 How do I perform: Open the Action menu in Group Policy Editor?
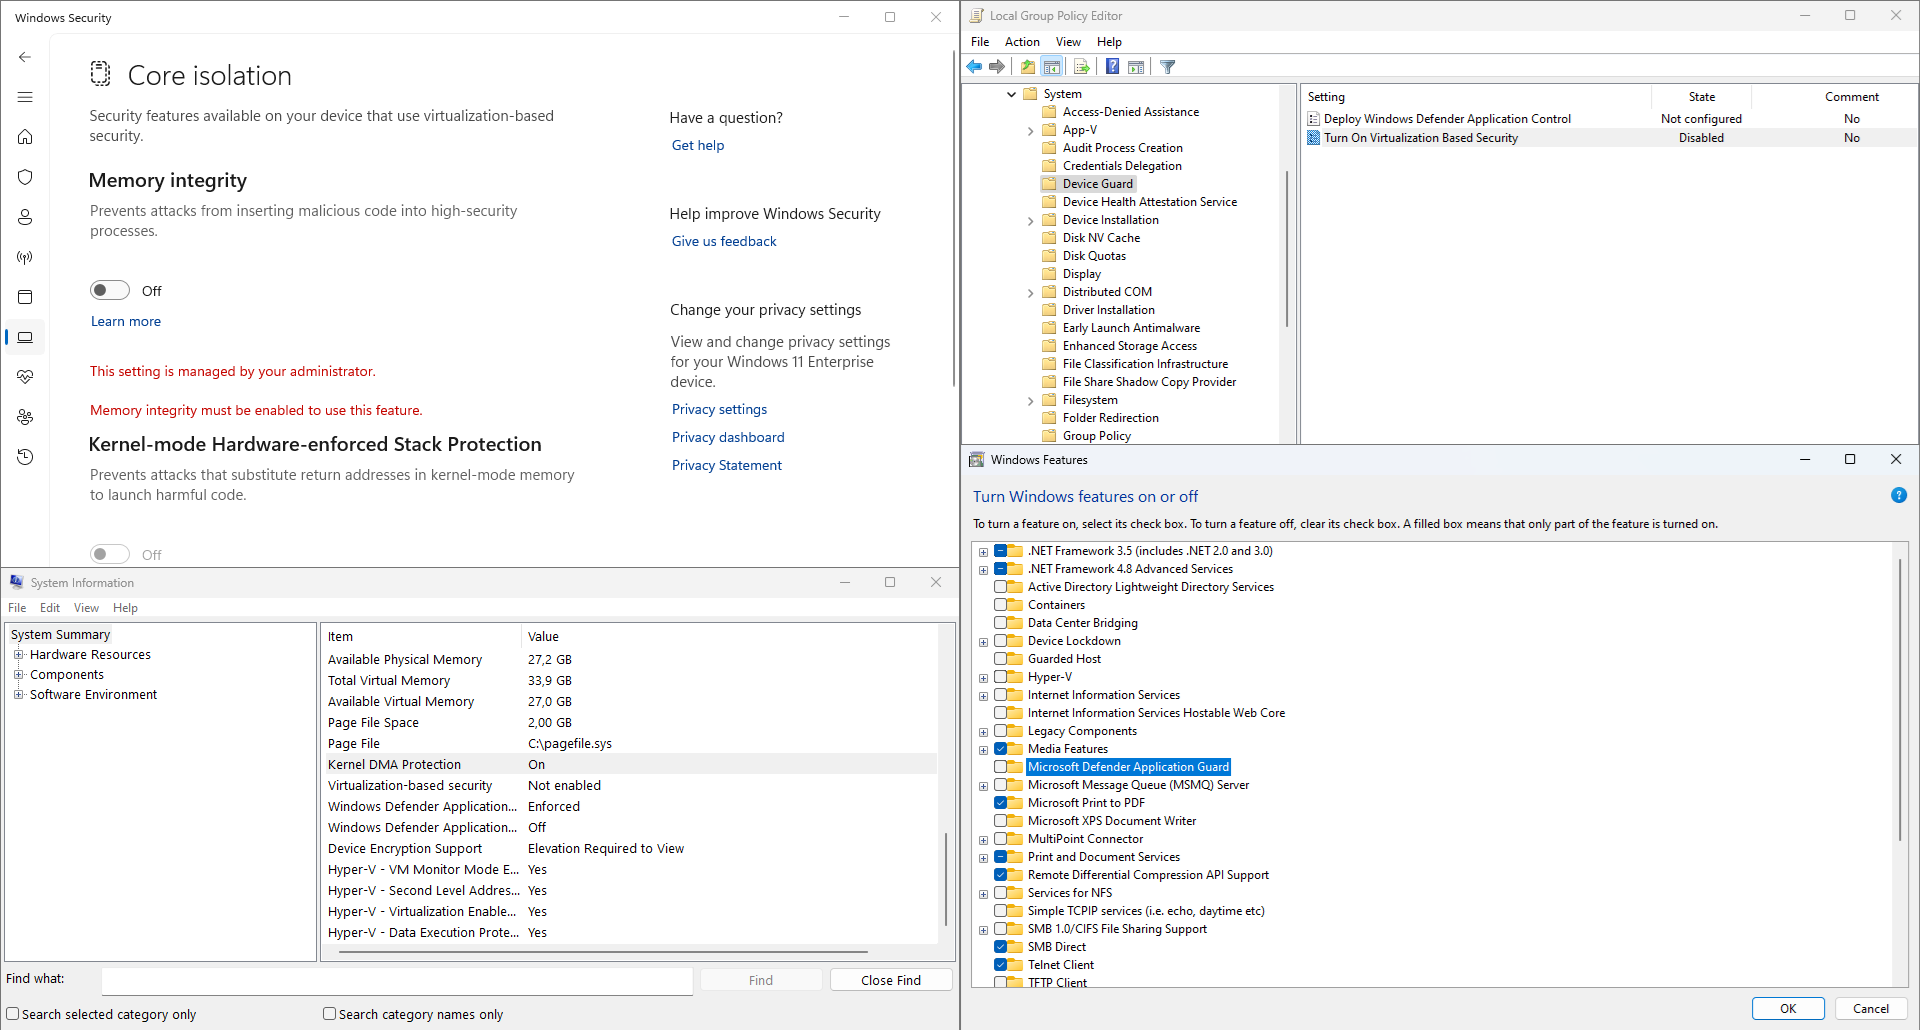(1022, 42)
